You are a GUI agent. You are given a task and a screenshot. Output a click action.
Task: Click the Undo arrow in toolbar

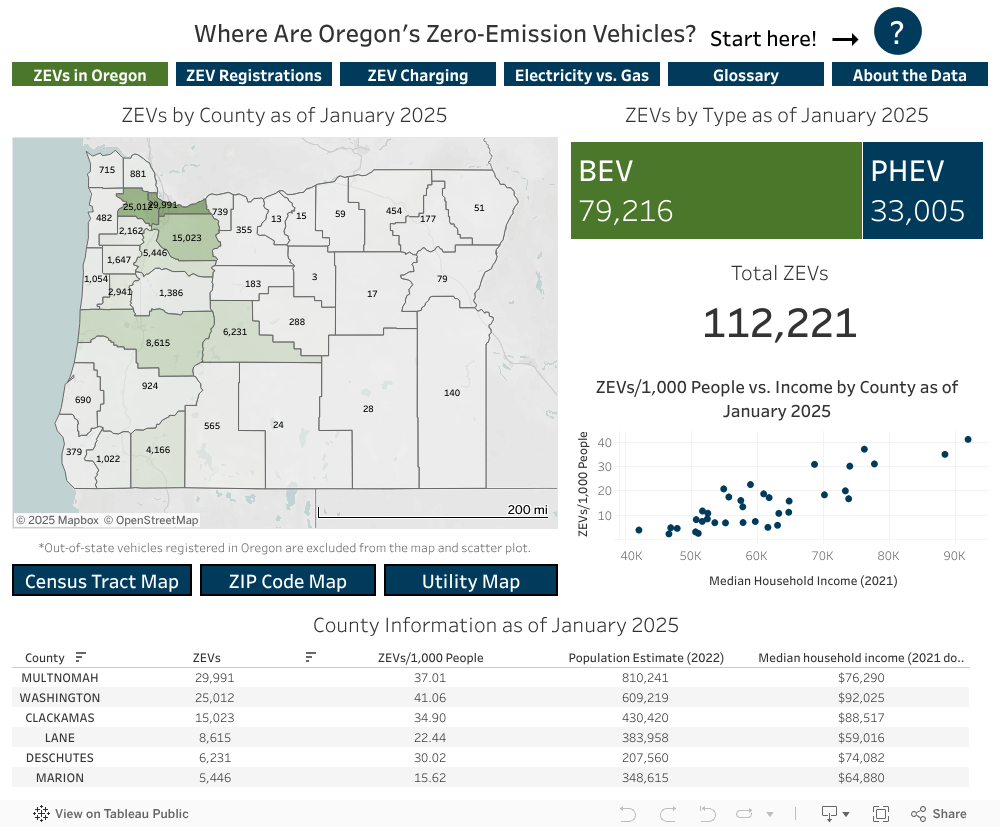628,813
